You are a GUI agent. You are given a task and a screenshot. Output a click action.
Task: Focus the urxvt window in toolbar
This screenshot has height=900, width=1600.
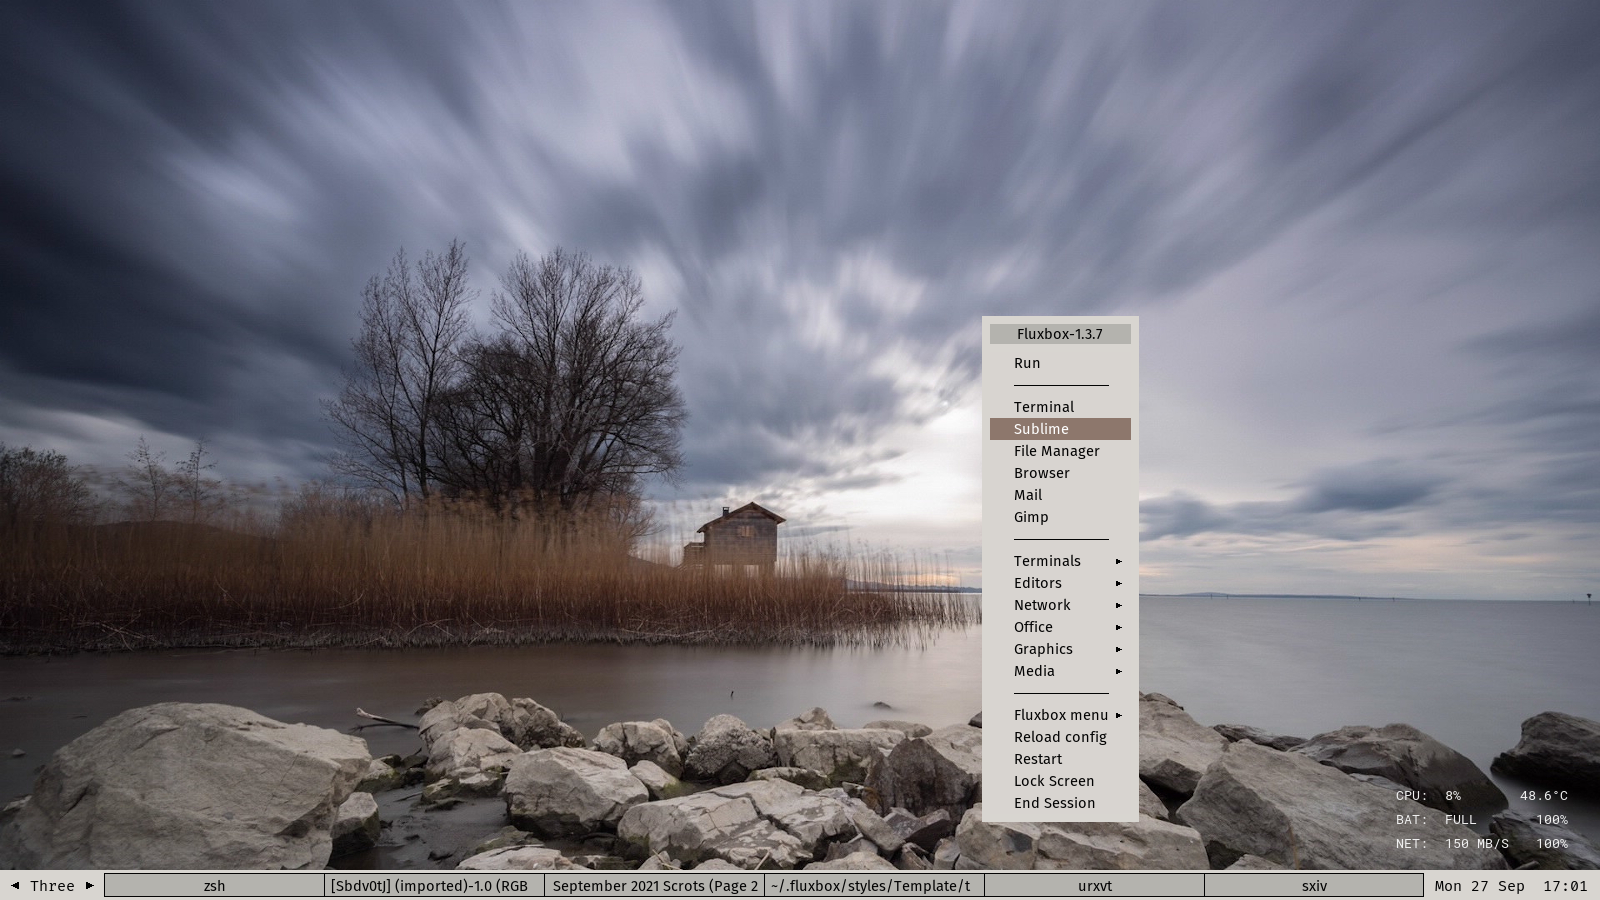click(1094, 886)
